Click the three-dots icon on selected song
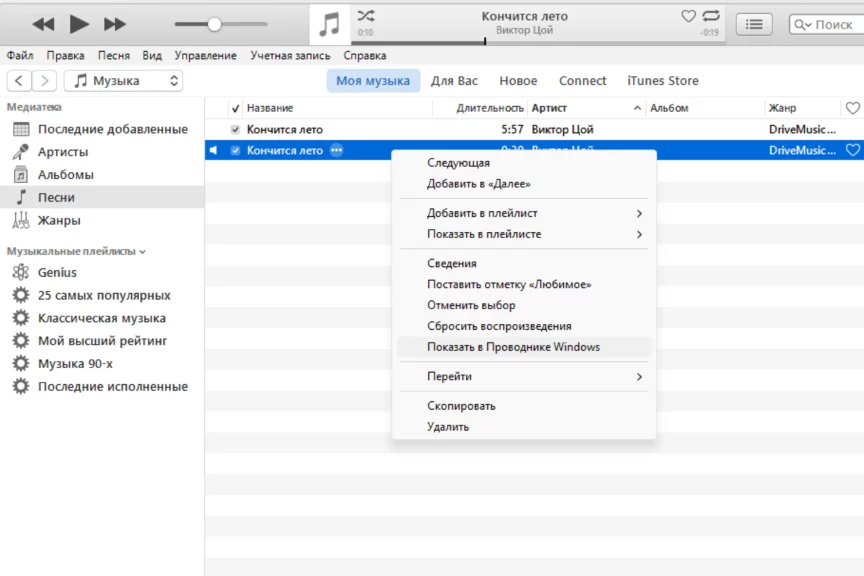 pos(336,150)
